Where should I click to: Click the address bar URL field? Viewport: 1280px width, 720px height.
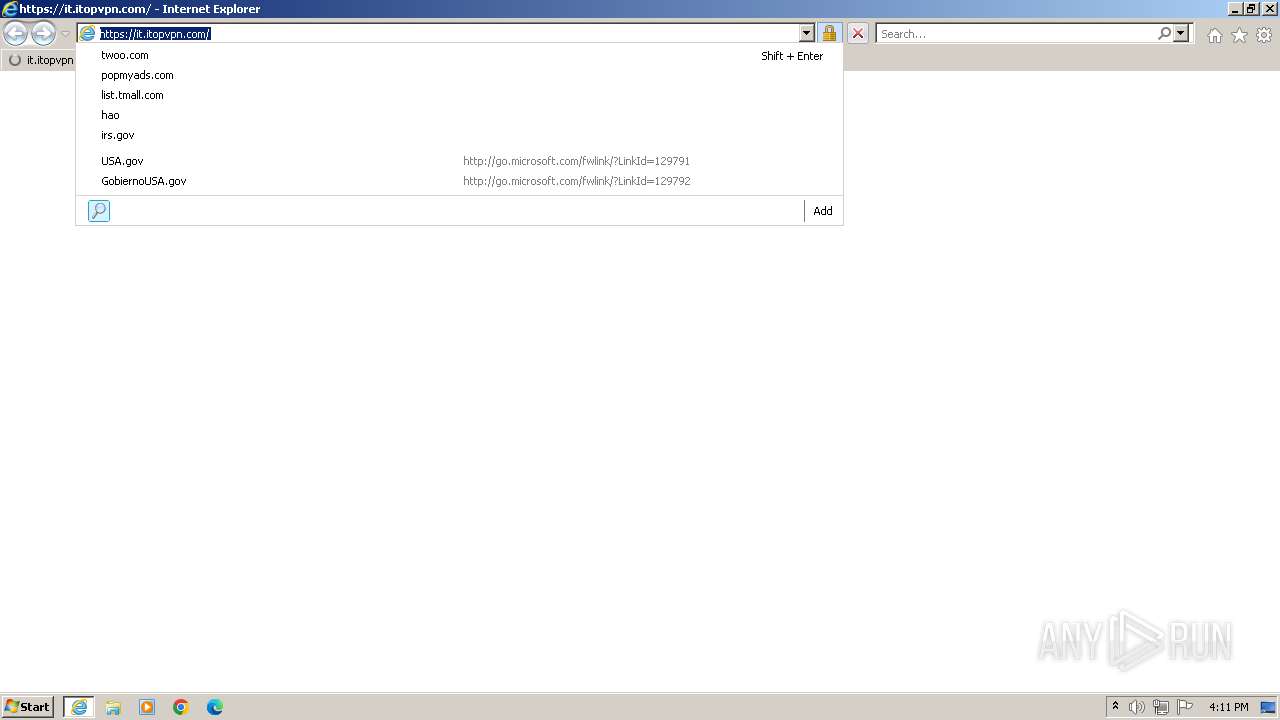[x=448, y=34]
